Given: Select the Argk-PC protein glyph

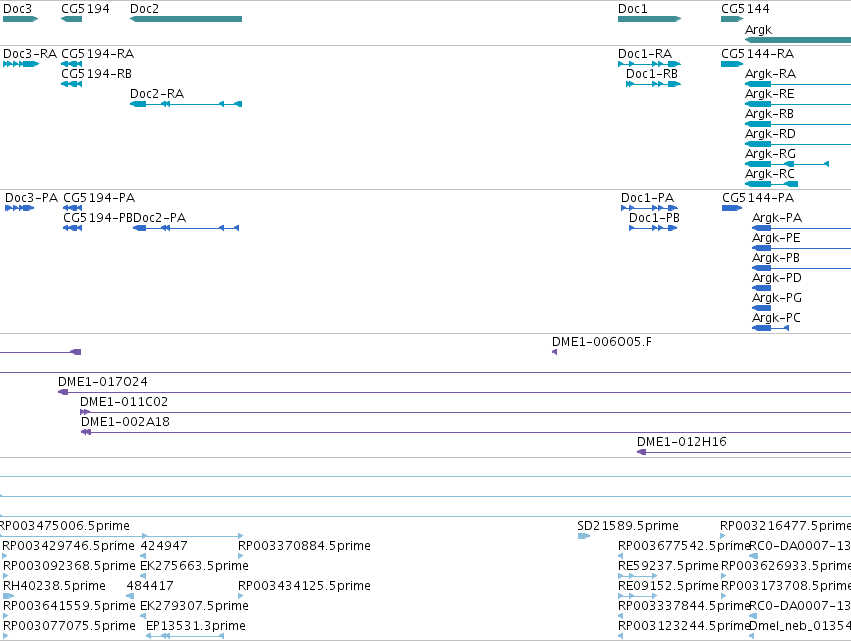Looking at the screenshot, I should [770, 328].
